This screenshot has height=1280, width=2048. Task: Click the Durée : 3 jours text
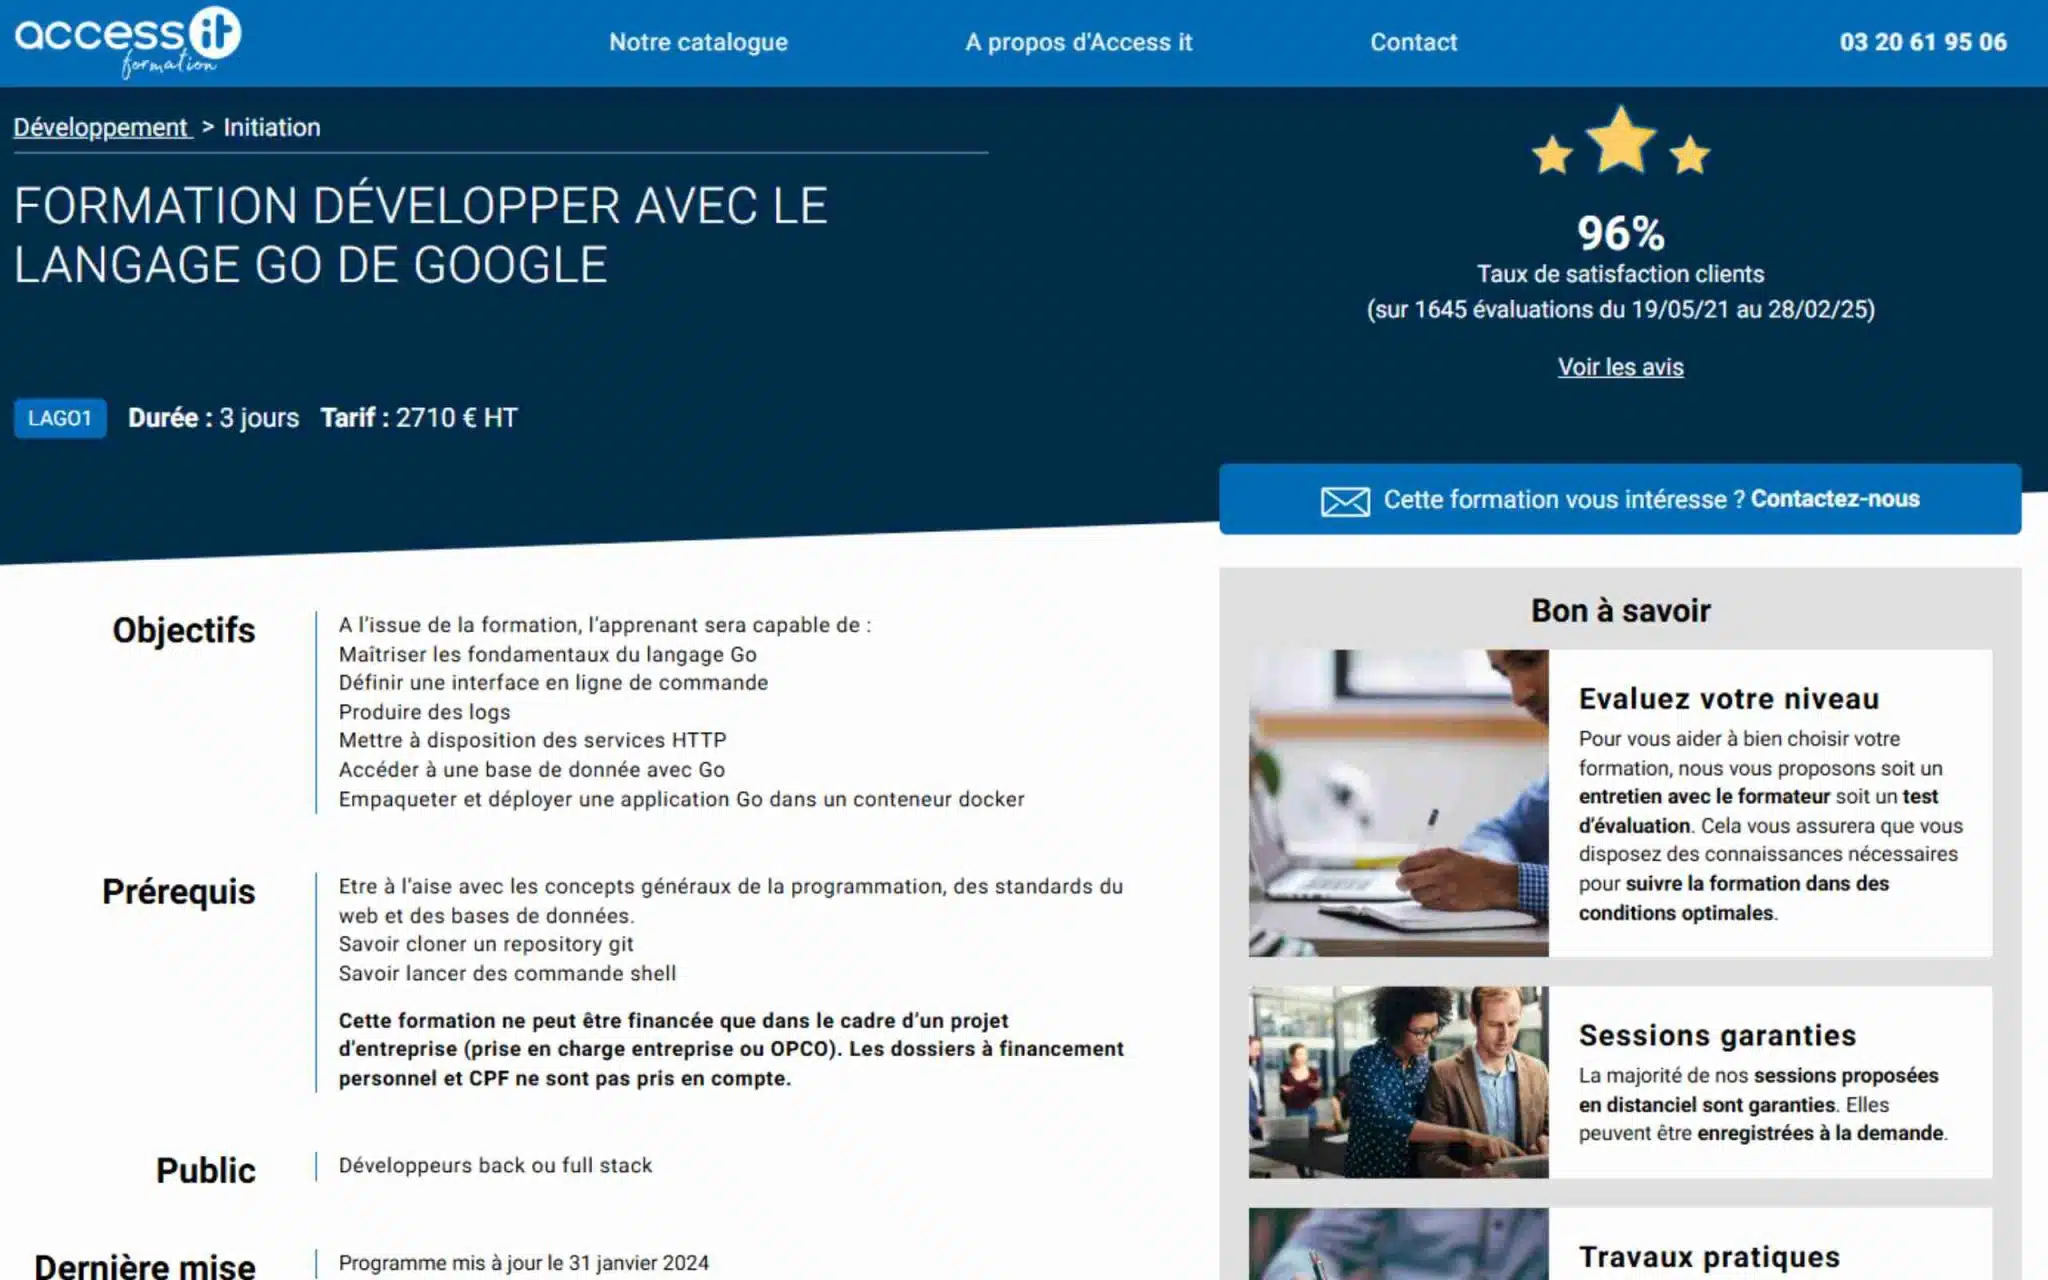tap(213, 418)
